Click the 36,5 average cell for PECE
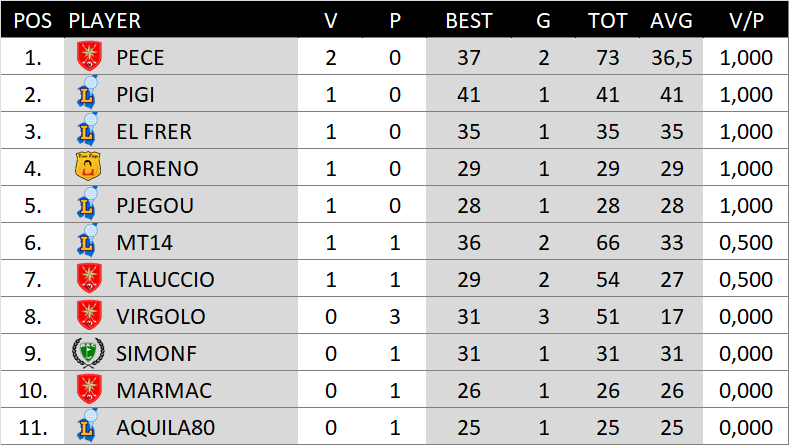The height and width of the screenshot is (445, 789). (x=670, y=58)
